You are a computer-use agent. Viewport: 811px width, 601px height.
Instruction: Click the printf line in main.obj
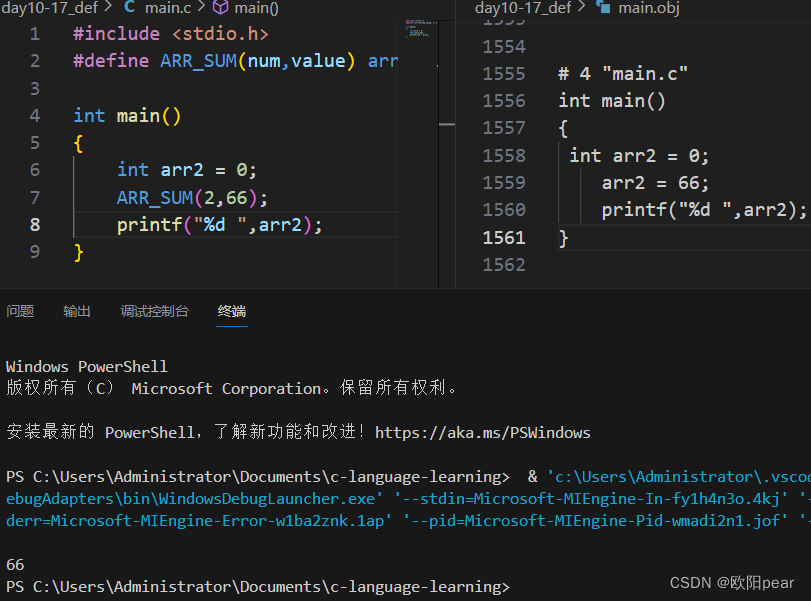[x=704, y=209]
